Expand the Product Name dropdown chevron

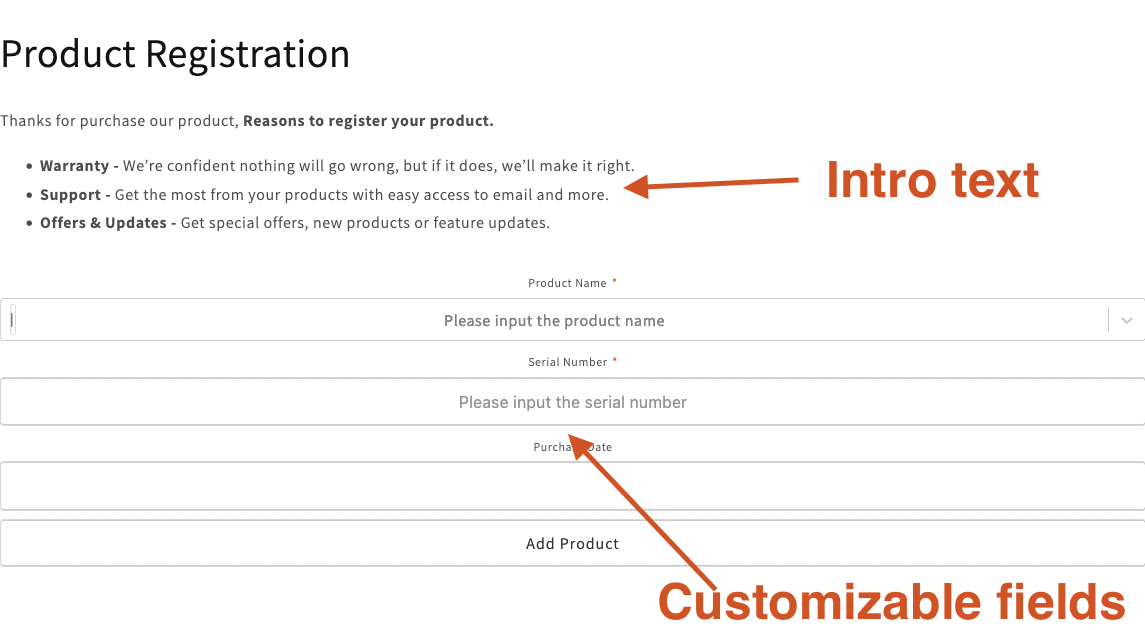[x=1127, y=320]
